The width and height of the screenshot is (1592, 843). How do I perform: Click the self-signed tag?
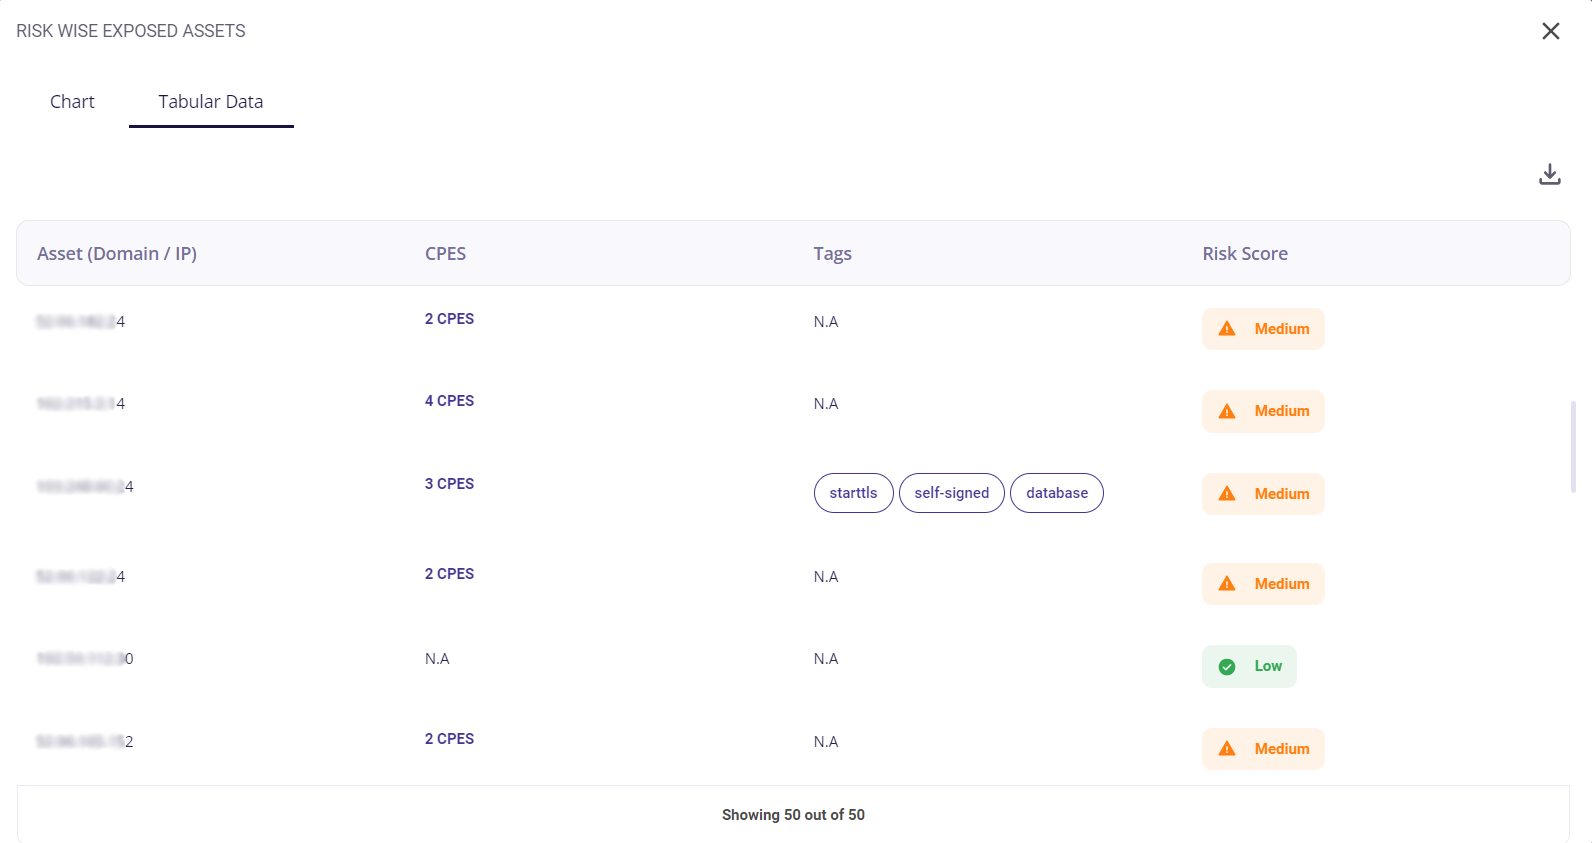click(951, 493)
